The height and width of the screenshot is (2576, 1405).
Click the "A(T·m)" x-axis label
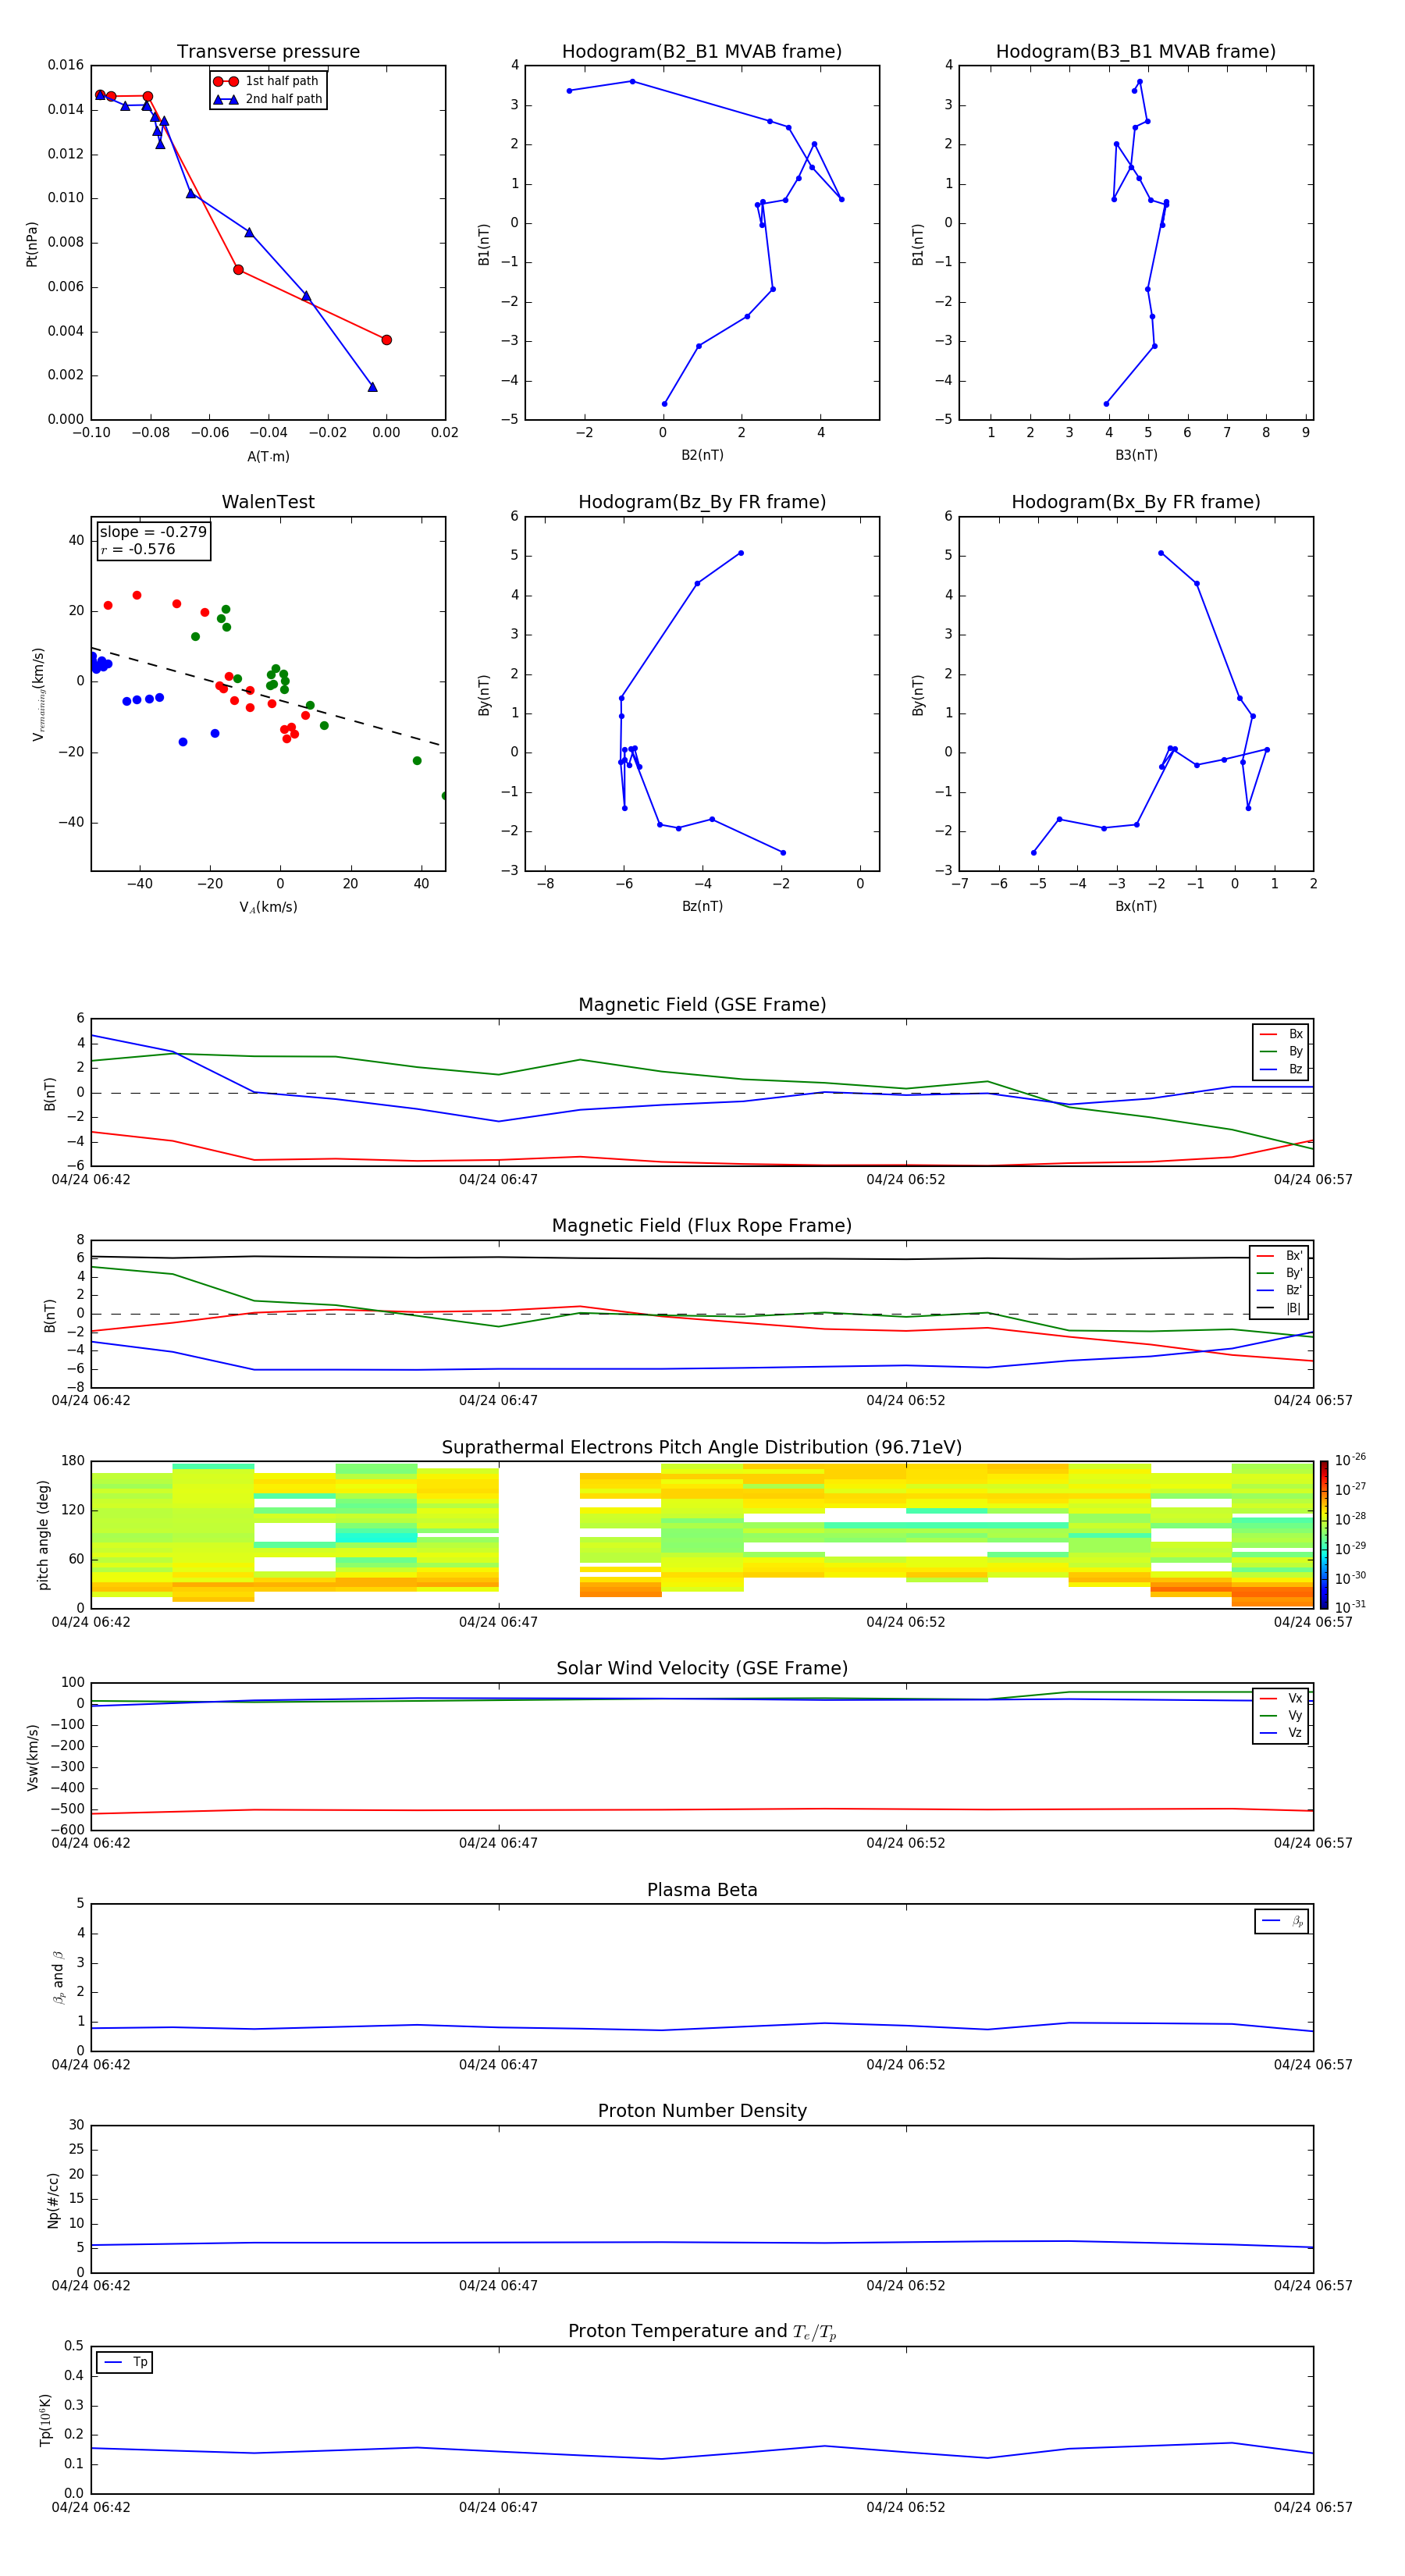click(x=268, y=456)
